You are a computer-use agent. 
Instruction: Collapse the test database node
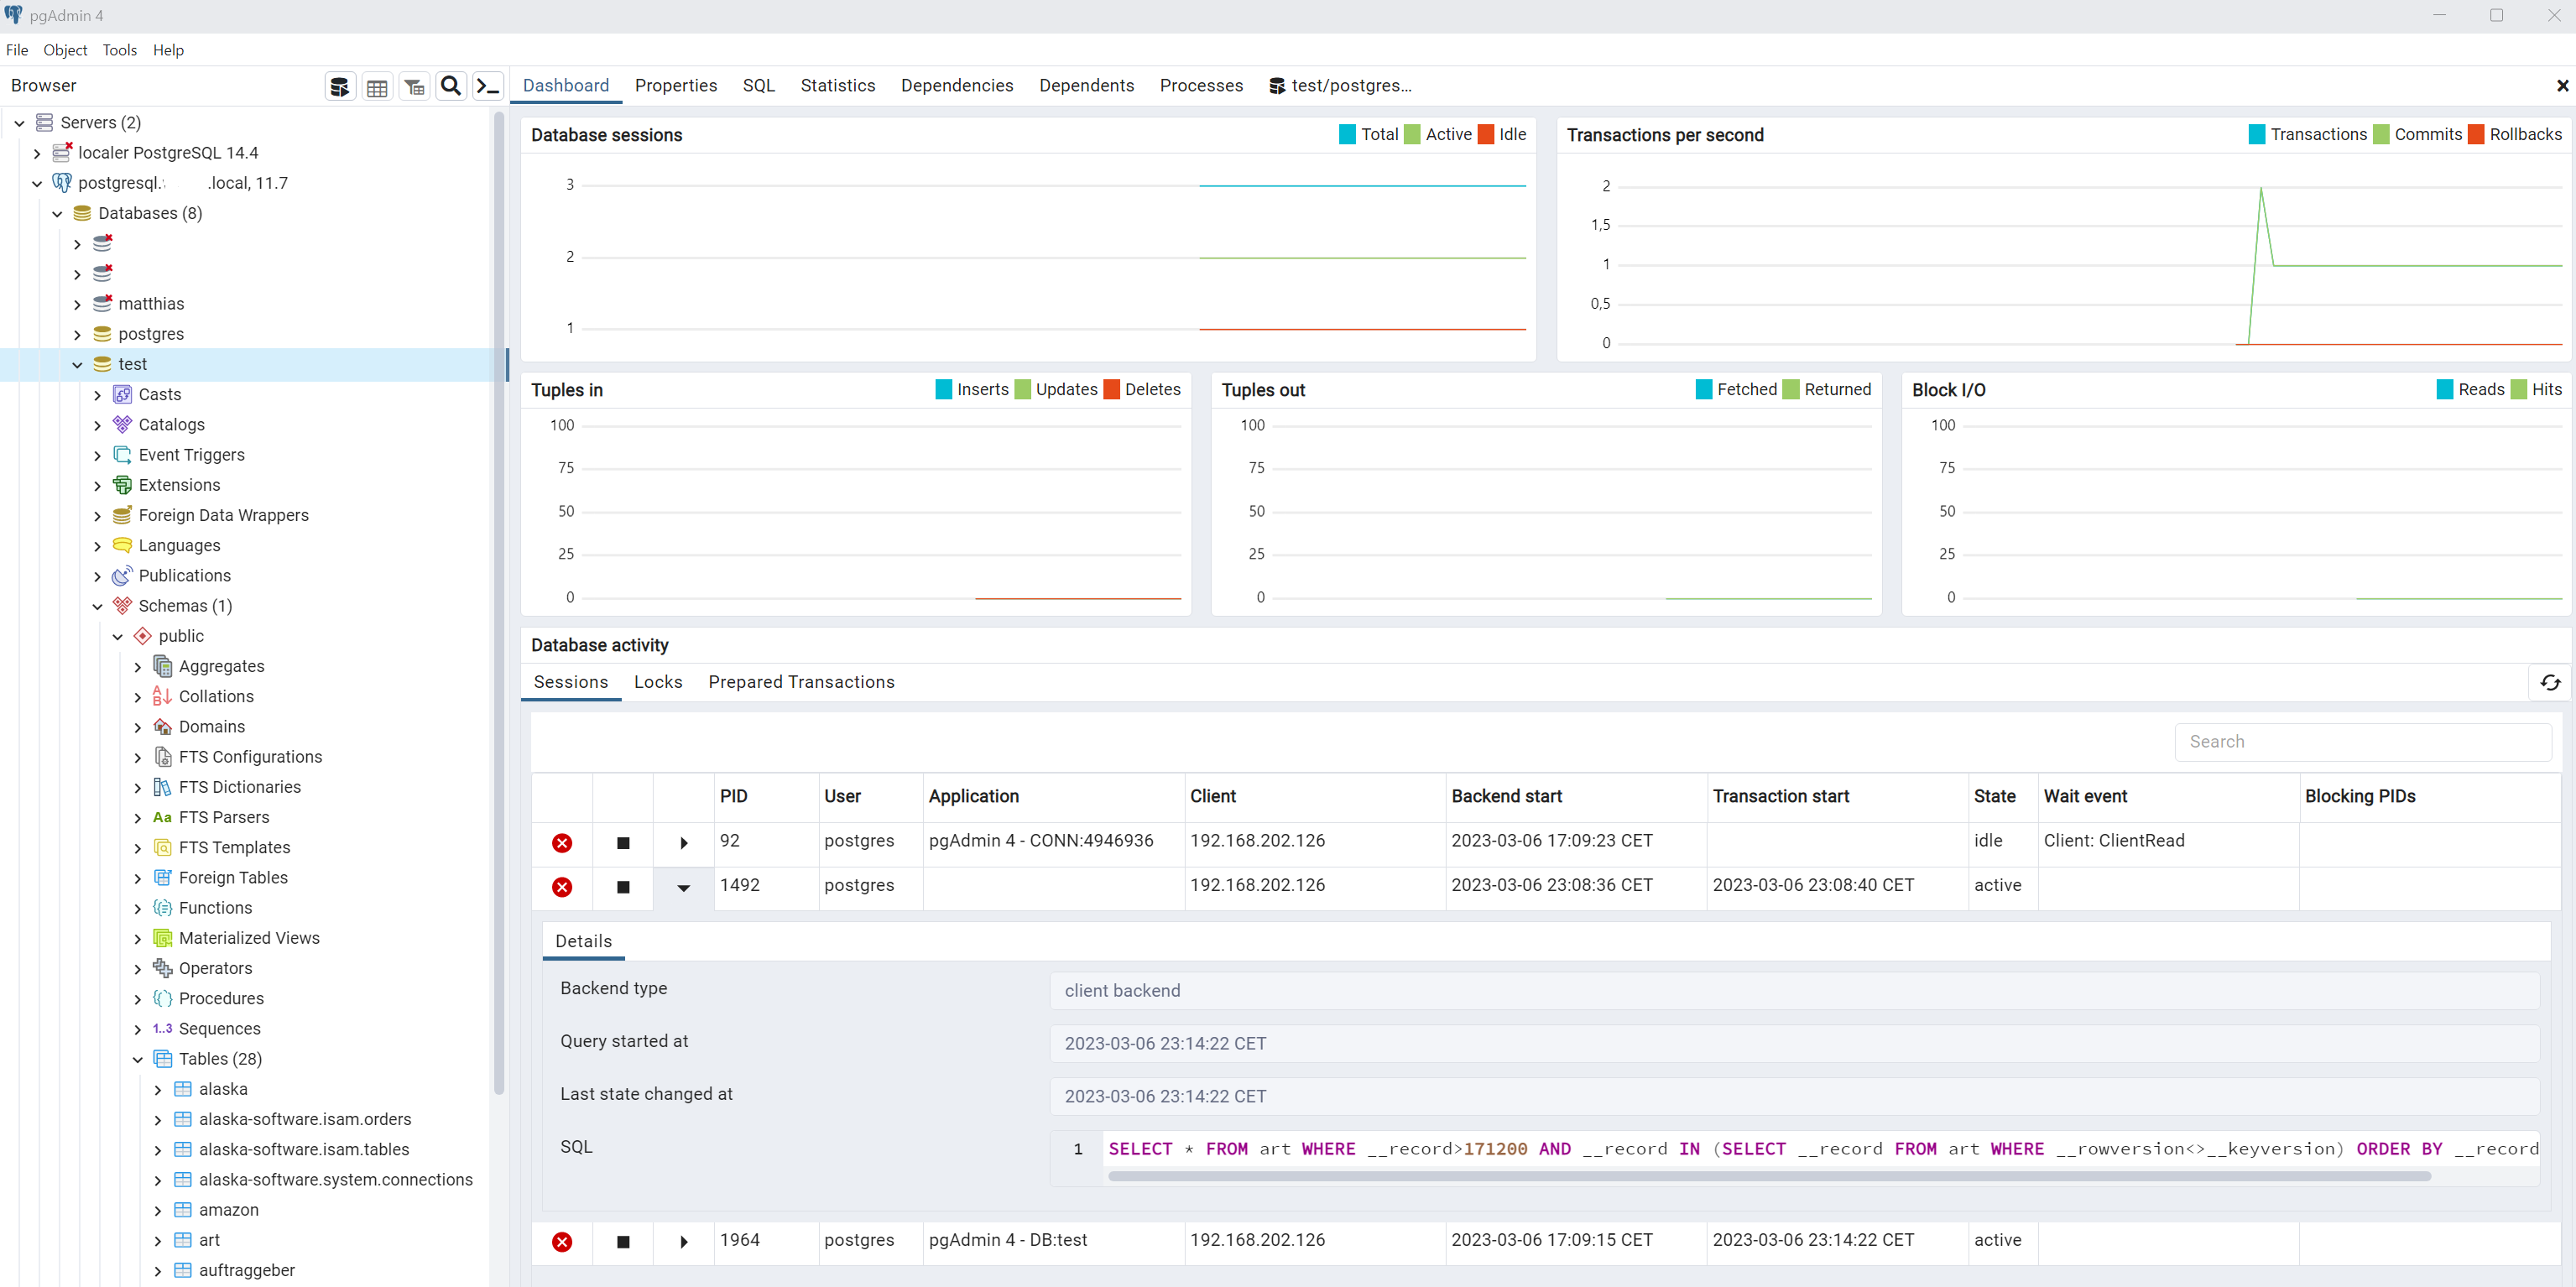pos(77,365)
